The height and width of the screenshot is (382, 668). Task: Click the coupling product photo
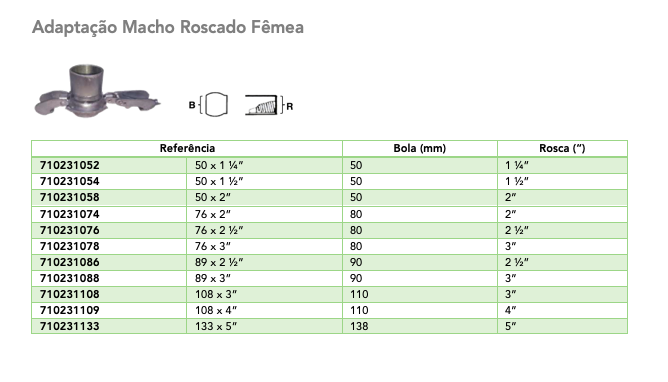[x=97, y=90]
